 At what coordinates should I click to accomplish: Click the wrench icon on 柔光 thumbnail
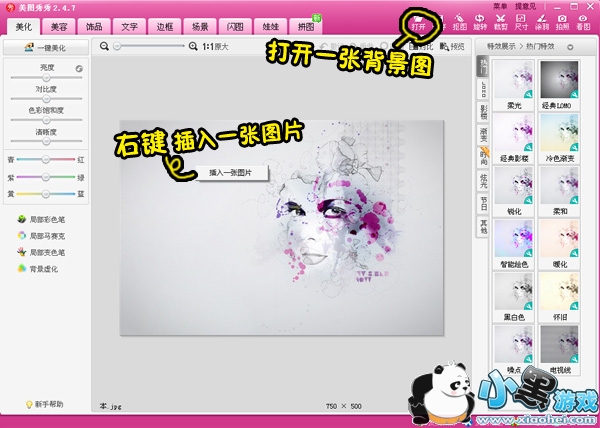point(528,94)
